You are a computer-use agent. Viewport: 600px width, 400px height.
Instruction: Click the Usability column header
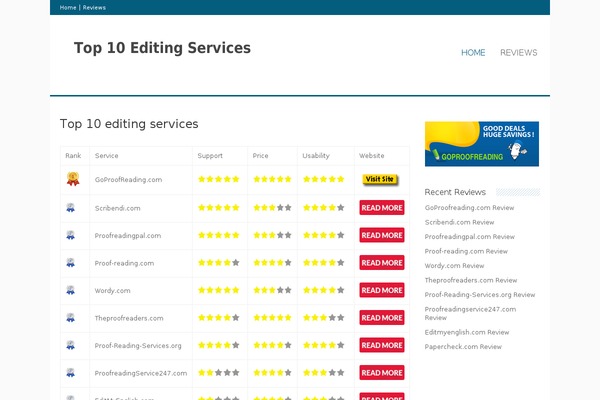(x=316, y=156)
